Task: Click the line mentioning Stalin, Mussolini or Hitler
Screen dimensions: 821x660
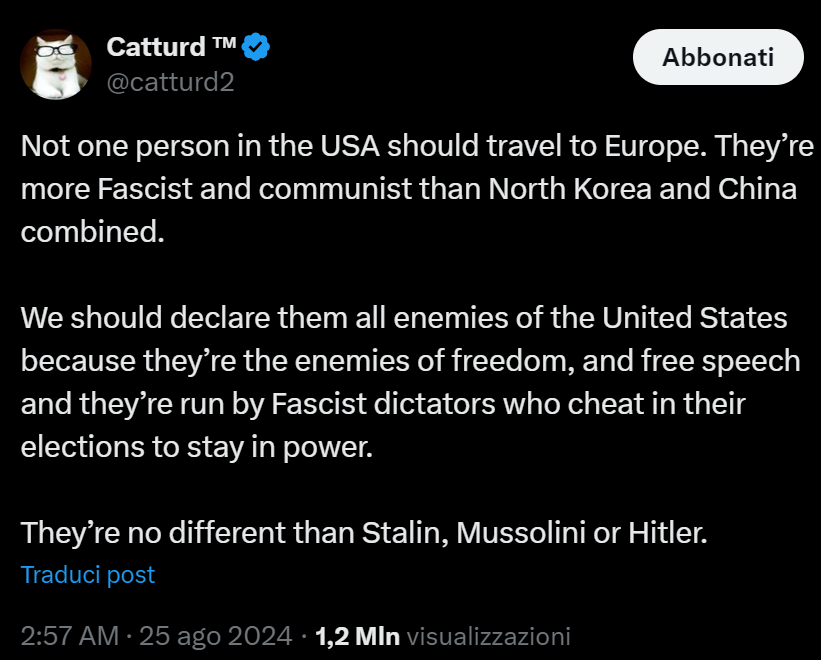Action: click(x=364, y=533)
